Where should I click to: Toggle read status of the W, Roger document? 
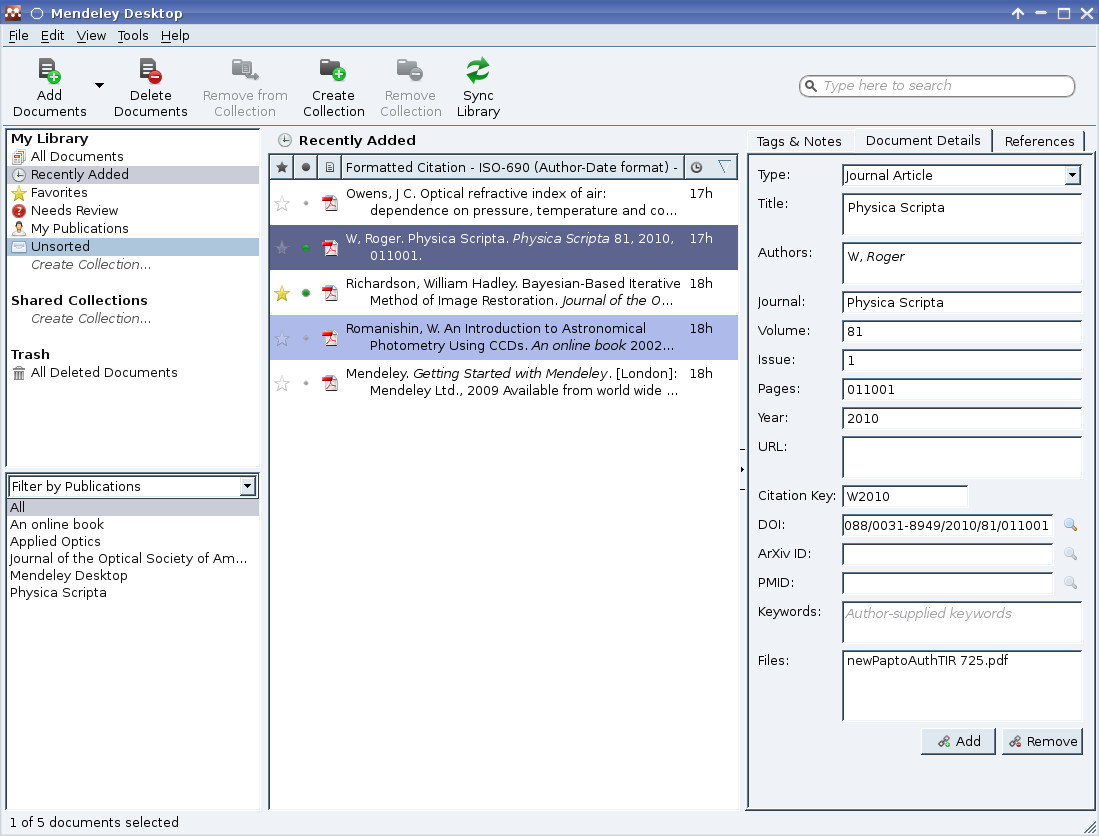(306, 248)
